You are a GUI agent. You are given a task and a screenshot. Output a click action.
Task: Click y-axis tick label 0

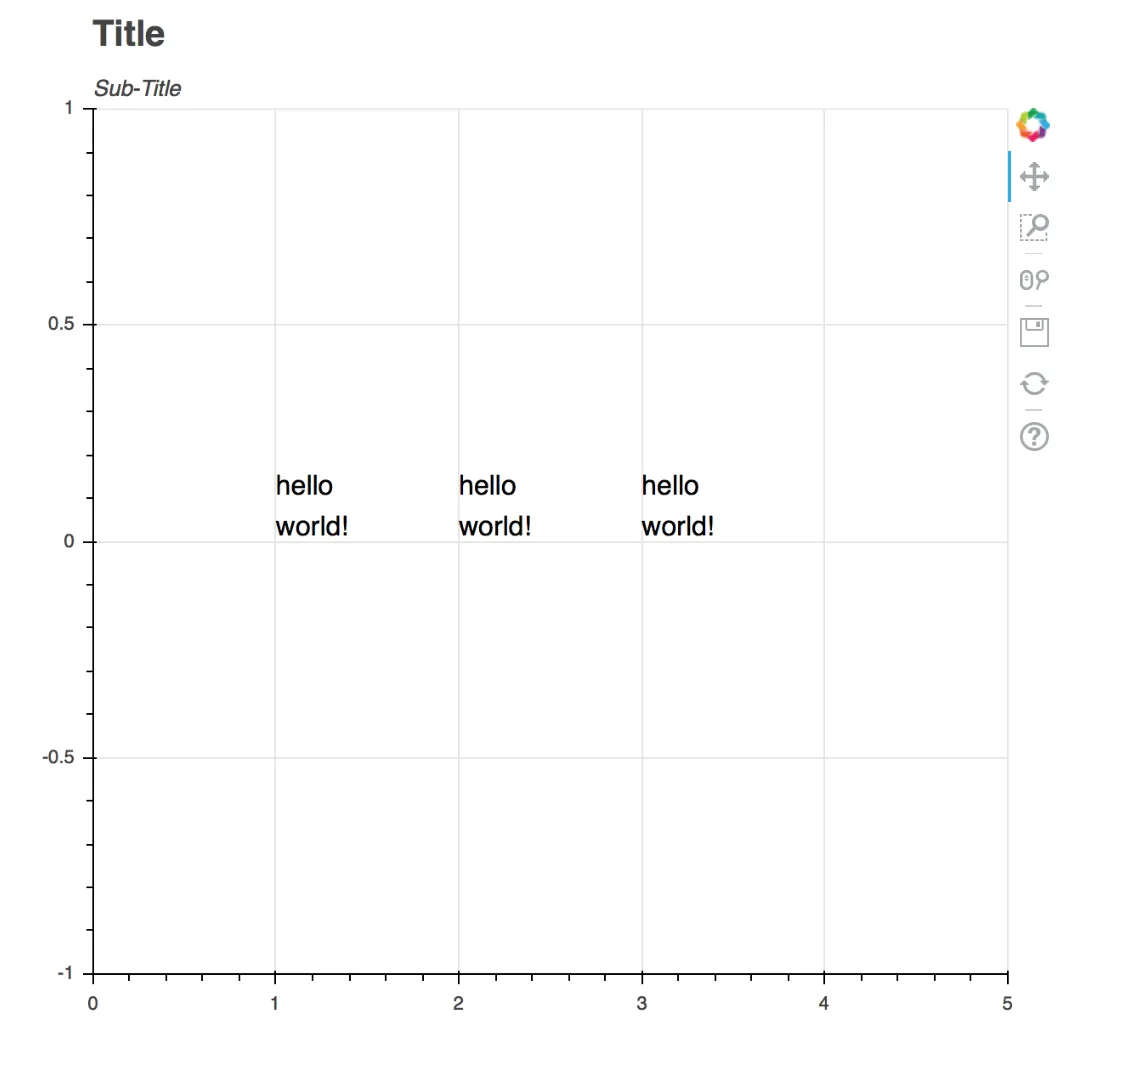pyautogui.click(x=69, y=541)
